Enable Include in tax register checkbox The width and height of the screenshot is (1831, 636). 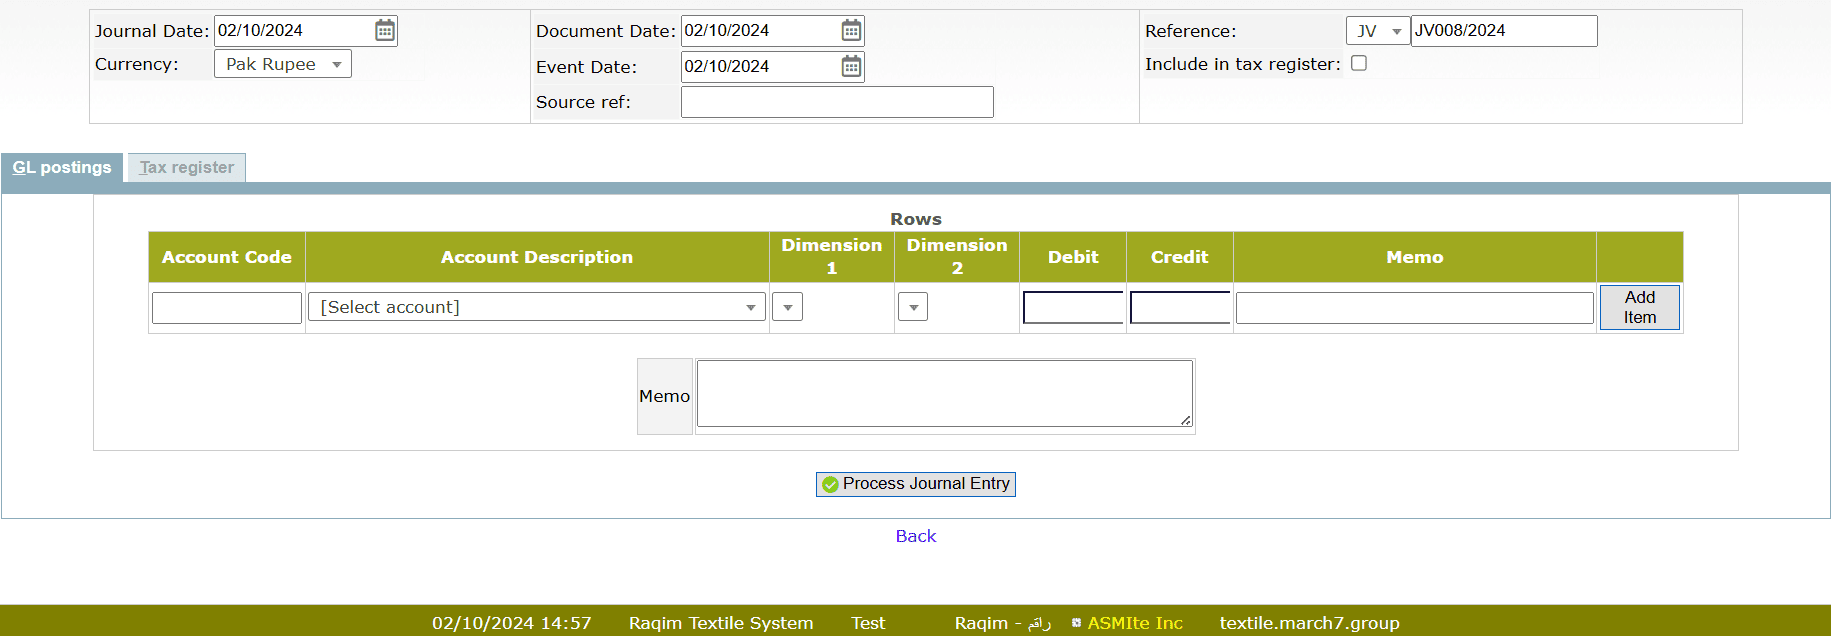(1358, 63)
